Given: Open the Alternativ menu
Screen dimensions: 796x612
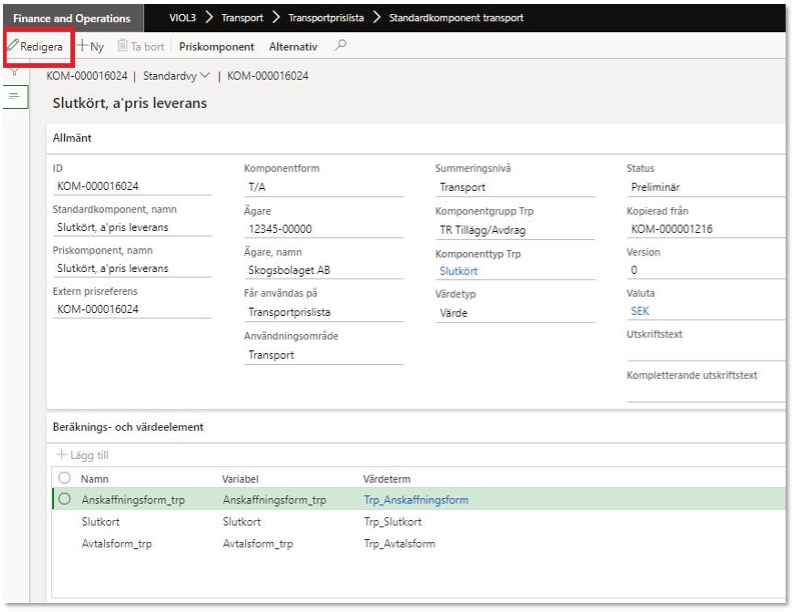Looking at the screenshot, I should (293, 46).
